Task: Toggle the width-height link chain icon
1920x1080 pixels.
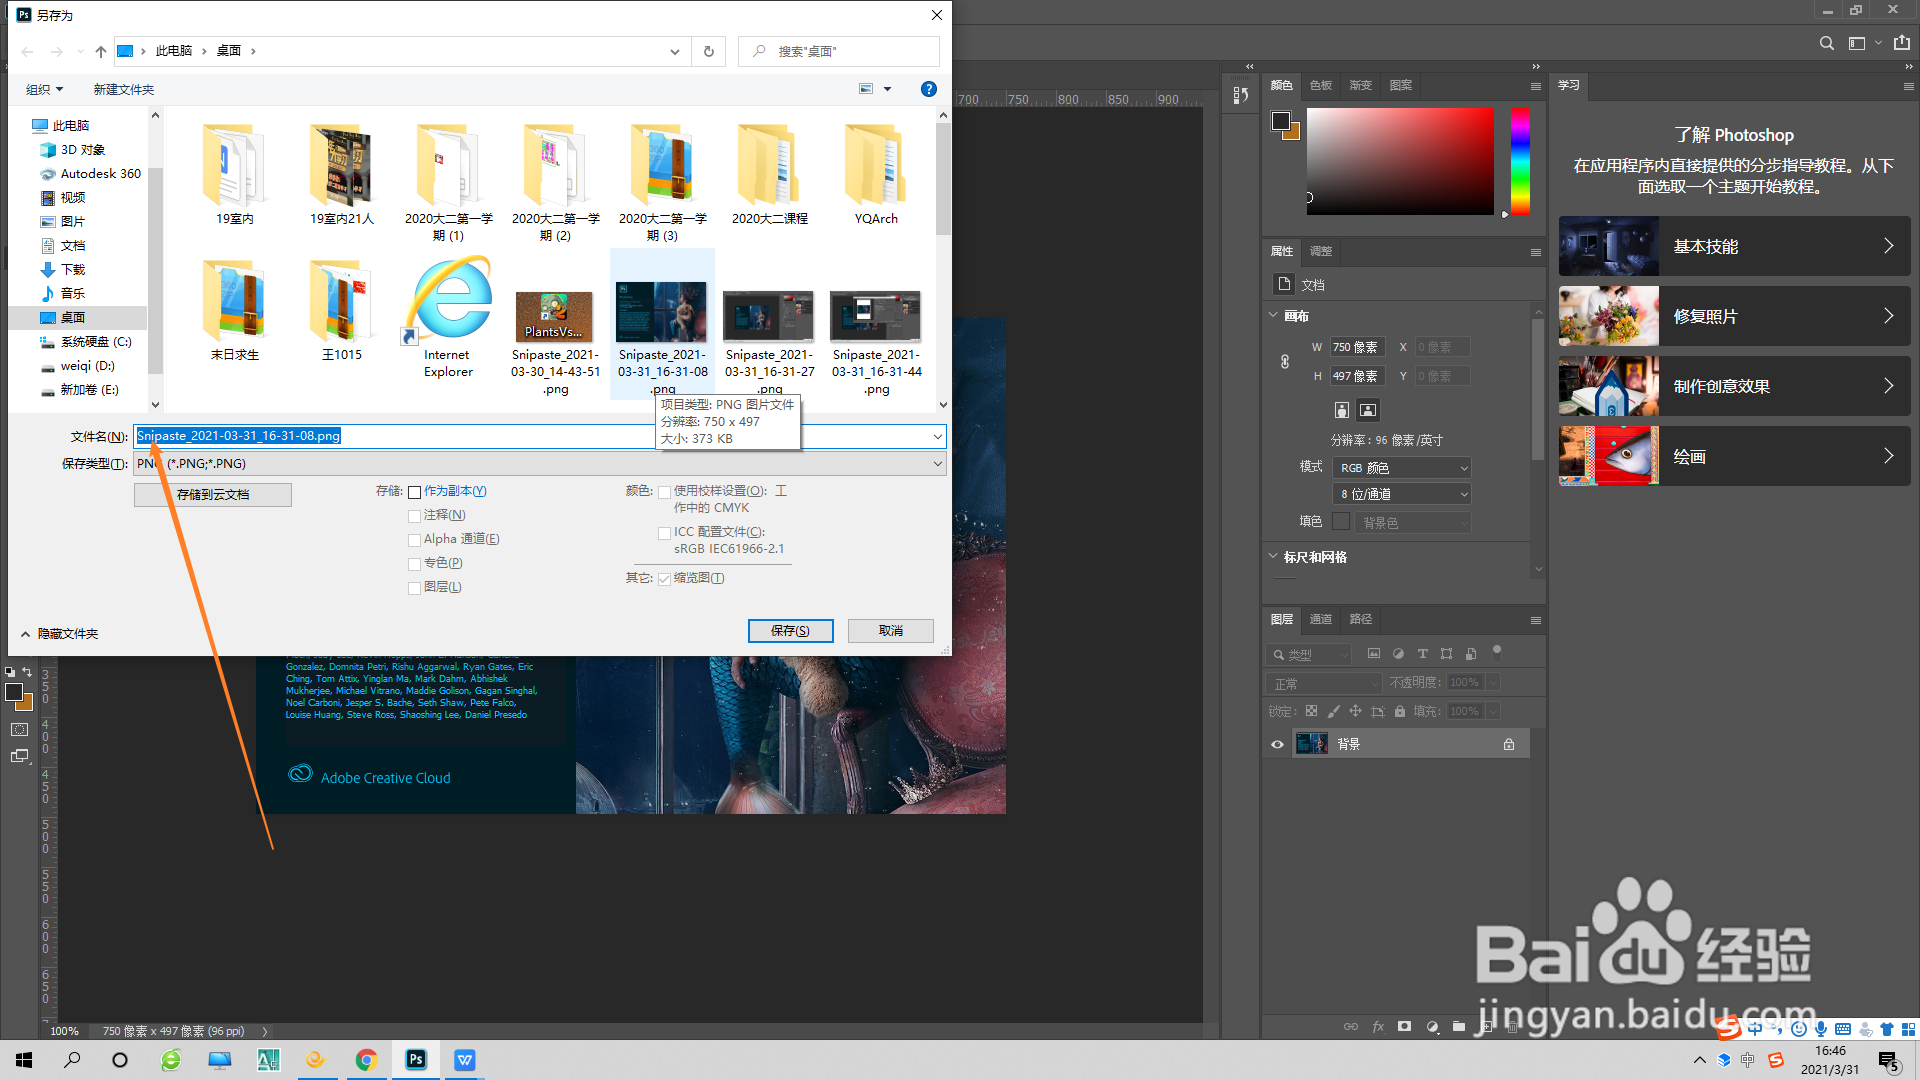Action: [1285, 362]
